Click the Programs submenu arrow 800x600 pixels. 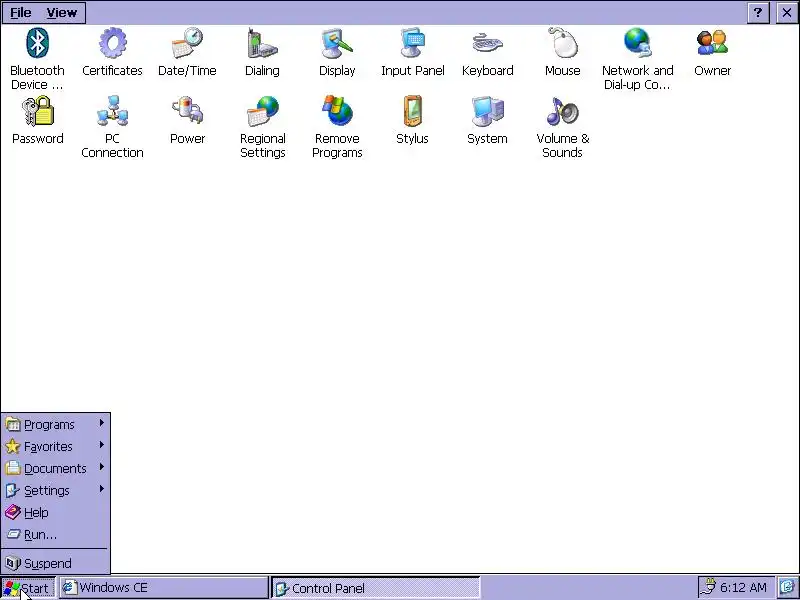coord(102,423)
